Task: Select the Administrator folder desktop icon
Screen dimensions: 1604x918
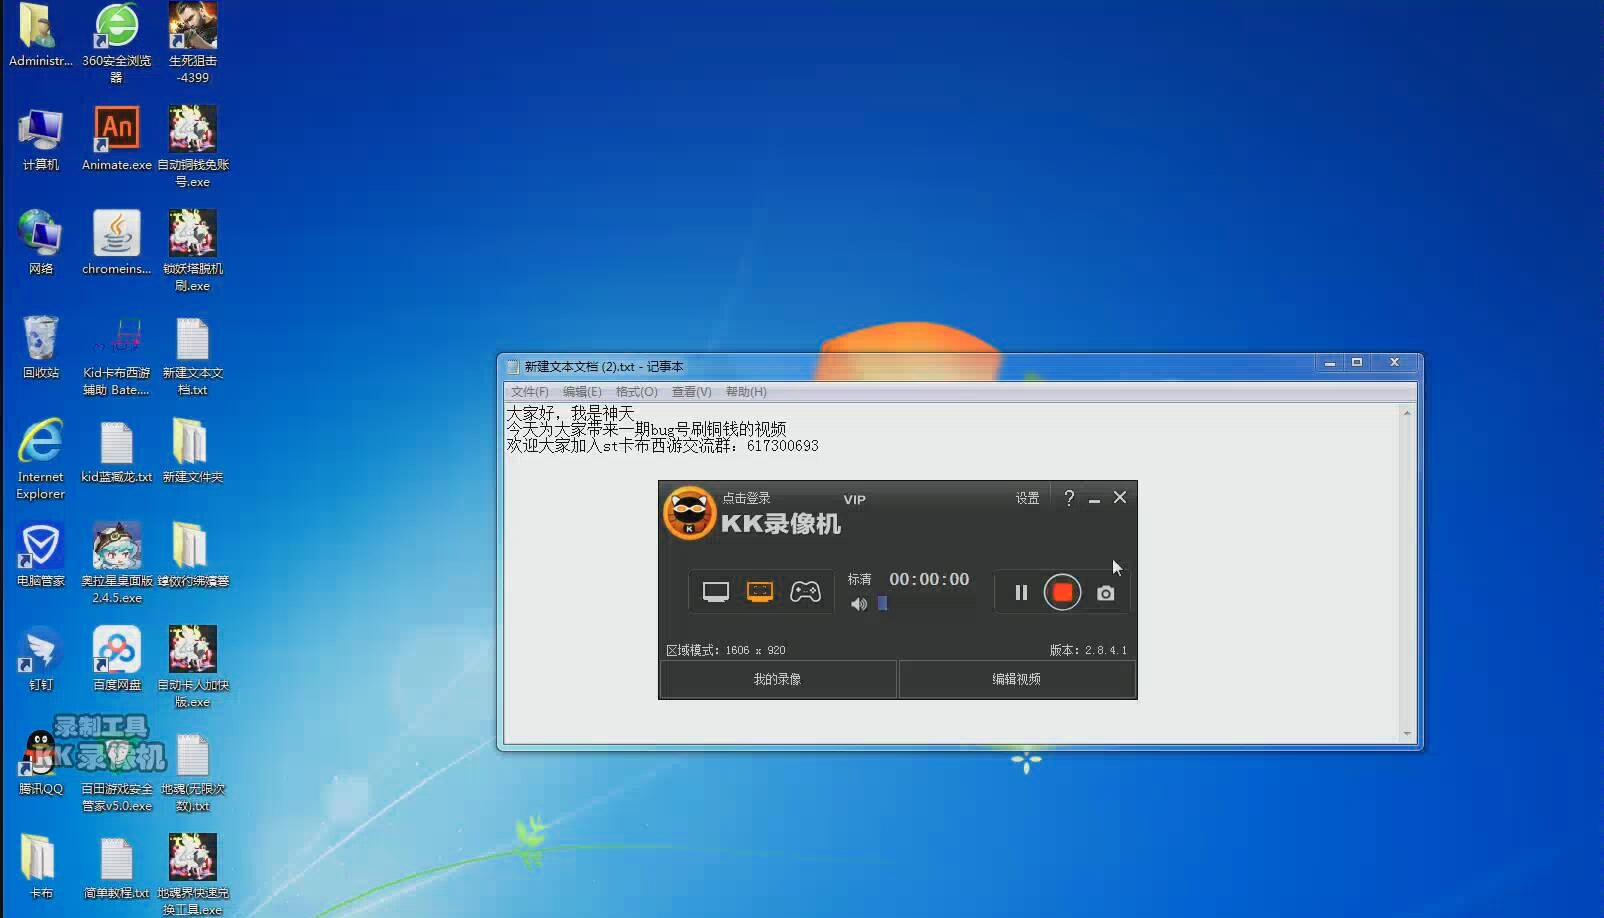Action: pyautogui.click(x=40, y=35)
